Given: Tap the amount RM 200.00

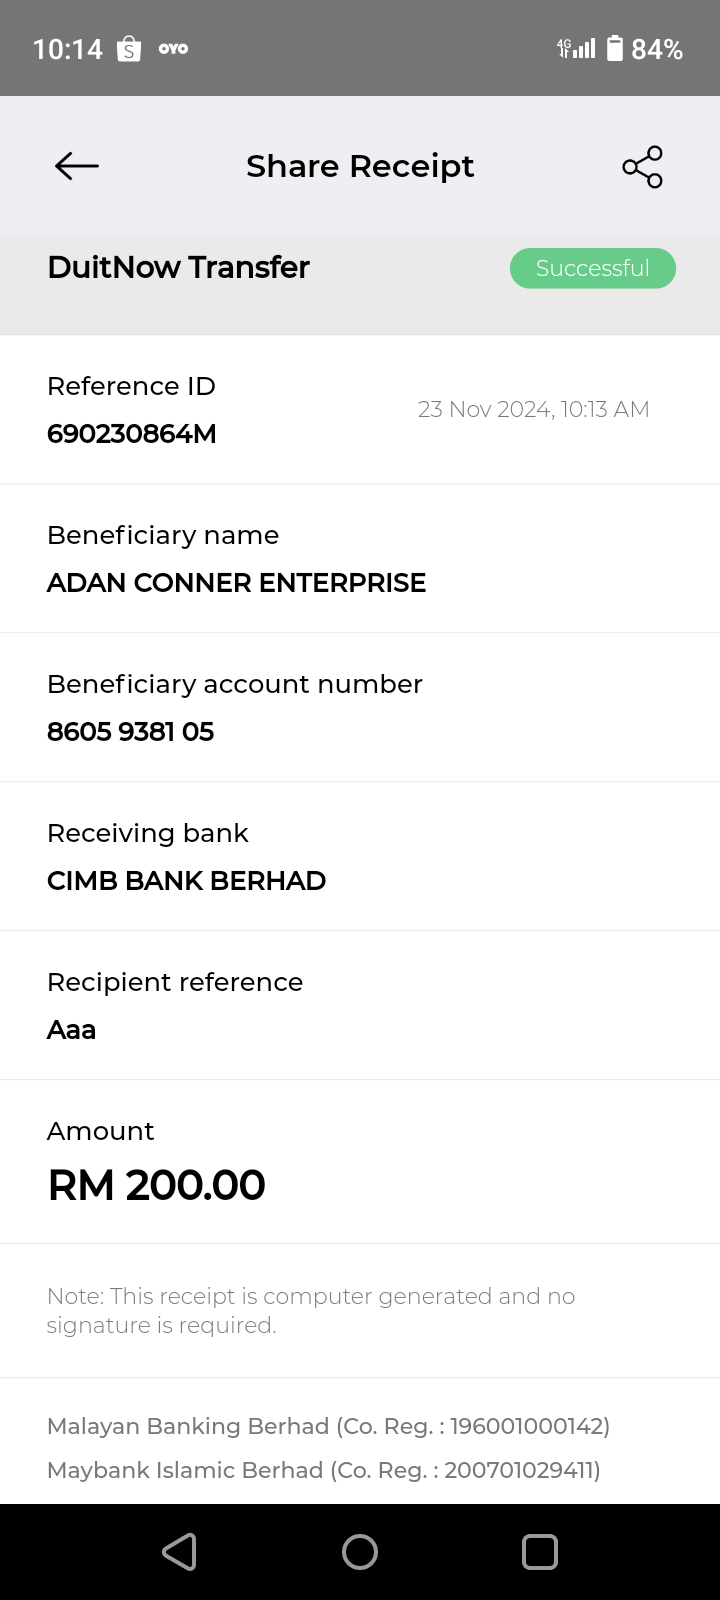Looking at the screenshot, I should 157,1185.
